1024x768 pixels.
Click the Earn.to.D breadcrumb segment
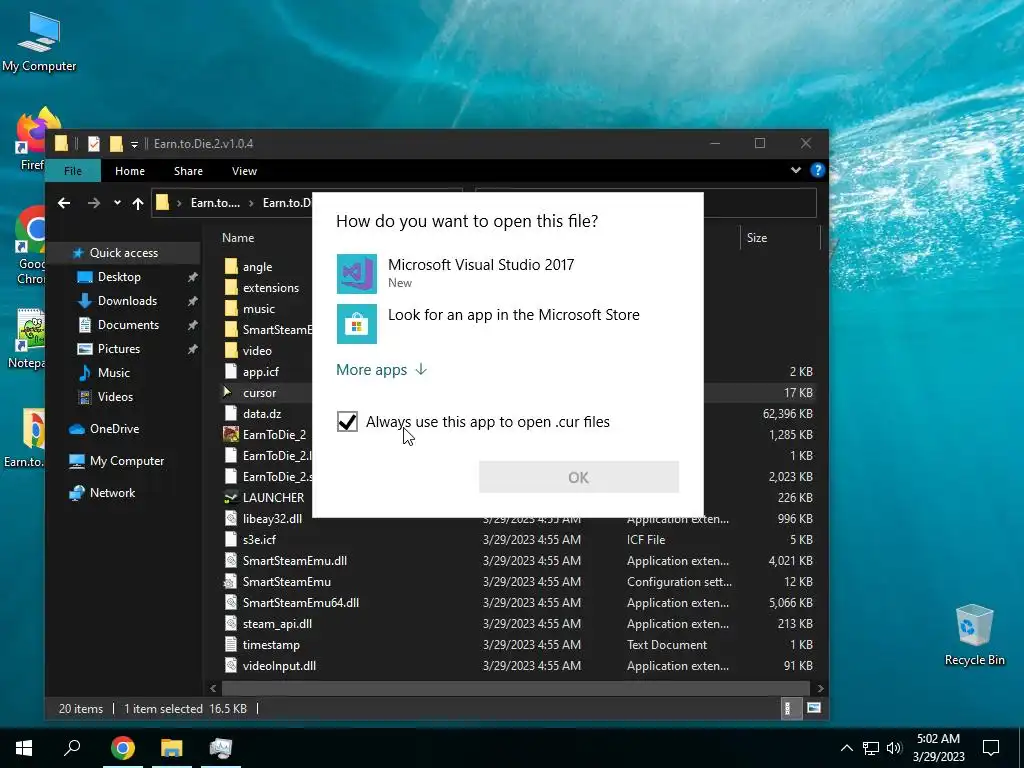coord(286,203)
